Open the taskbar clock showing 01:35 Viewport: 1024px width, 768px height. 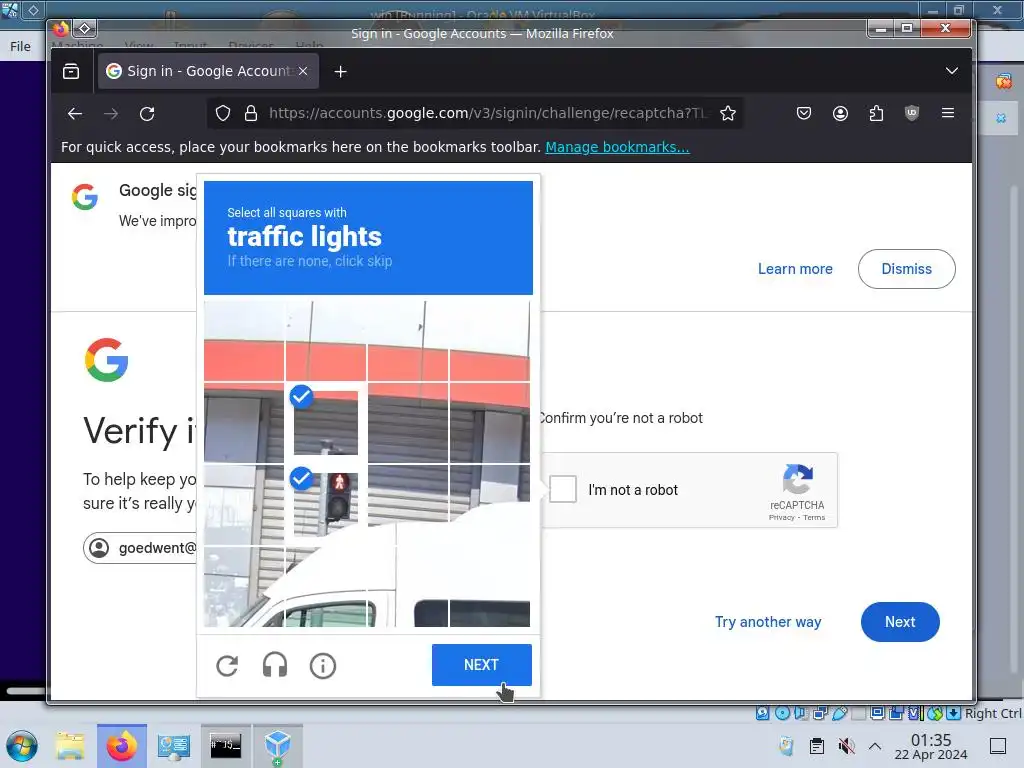pos(931,746)
